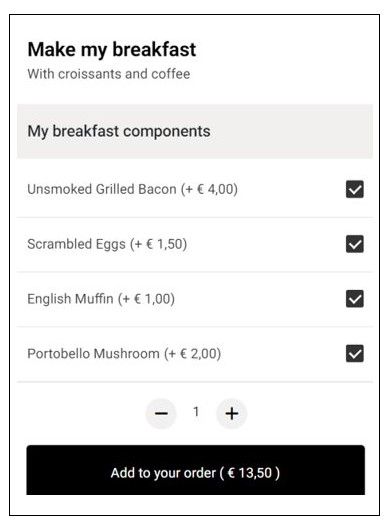
Task: Add to your order for € 13,50
Action: click(196, 470)
